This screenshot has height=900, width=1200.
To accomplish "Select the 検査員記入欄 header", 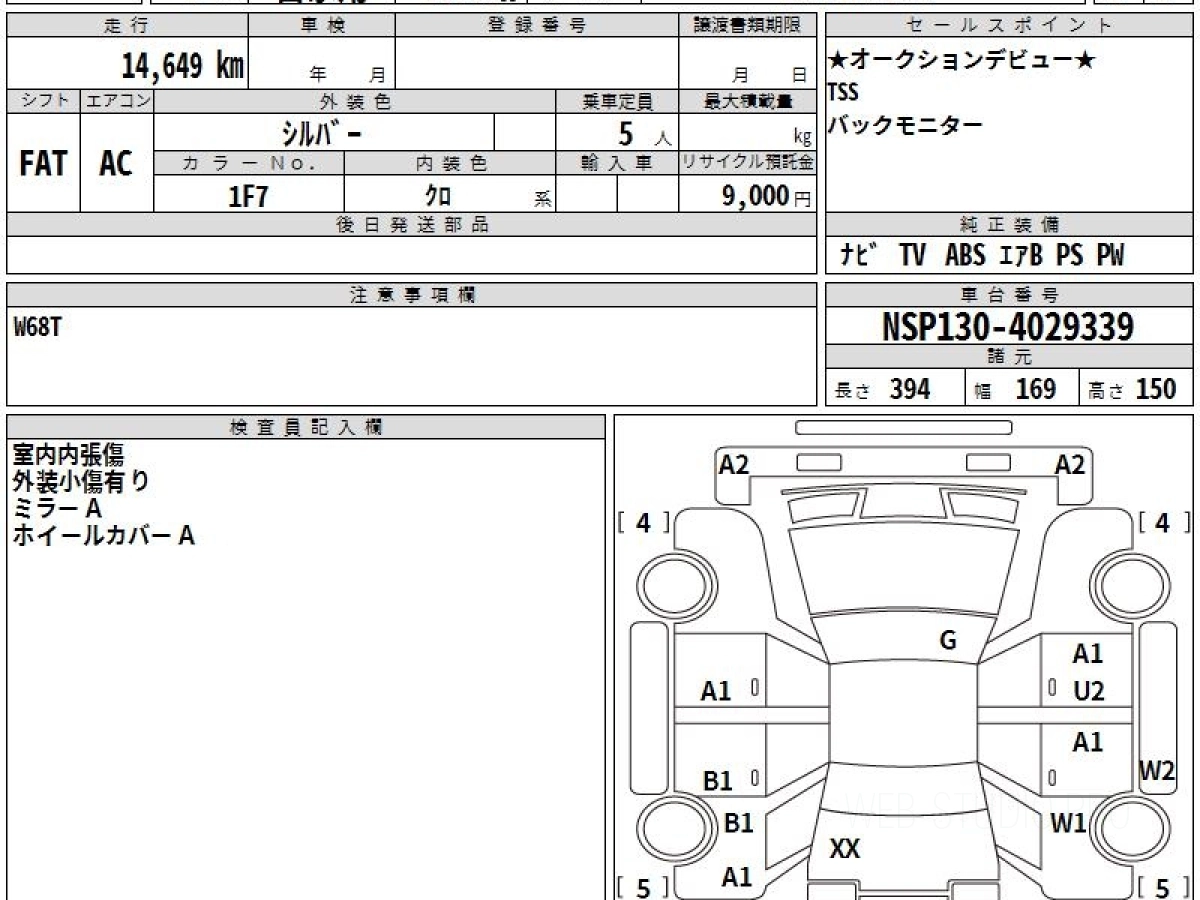I will click(306, 426).
